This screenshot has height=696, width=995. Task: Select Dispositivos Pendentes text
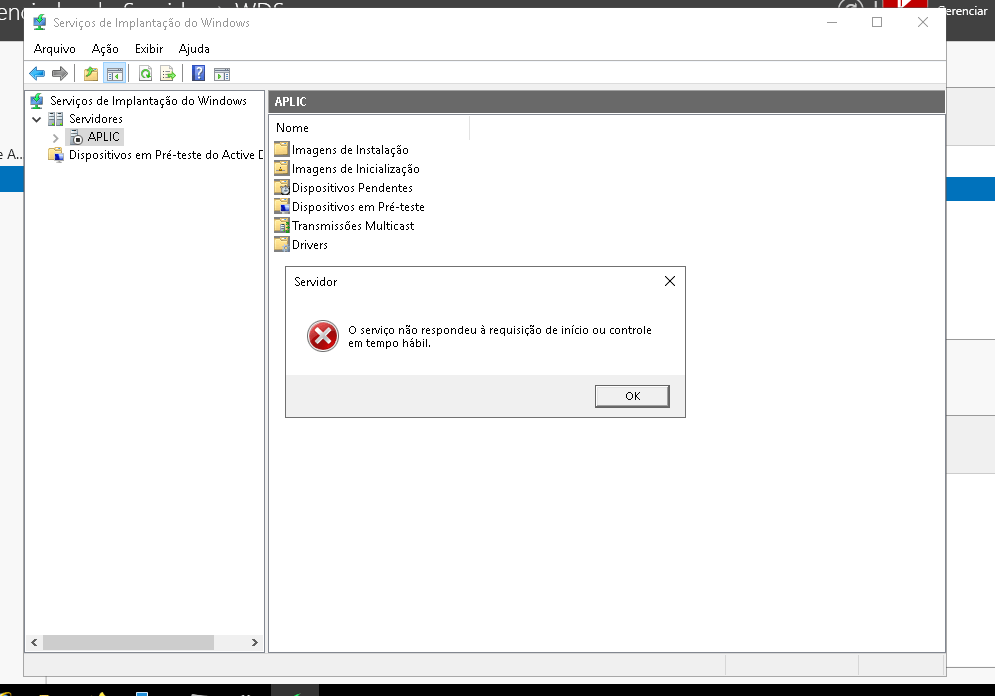click(352, 188)
